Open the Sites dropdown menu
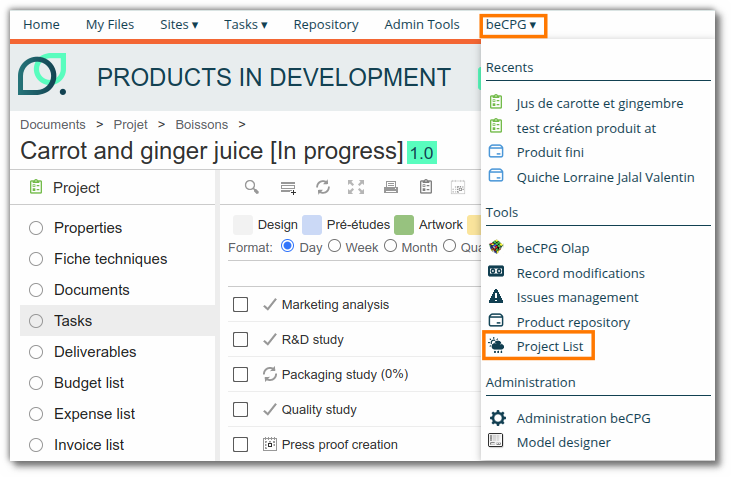 (x=179, y=24)
